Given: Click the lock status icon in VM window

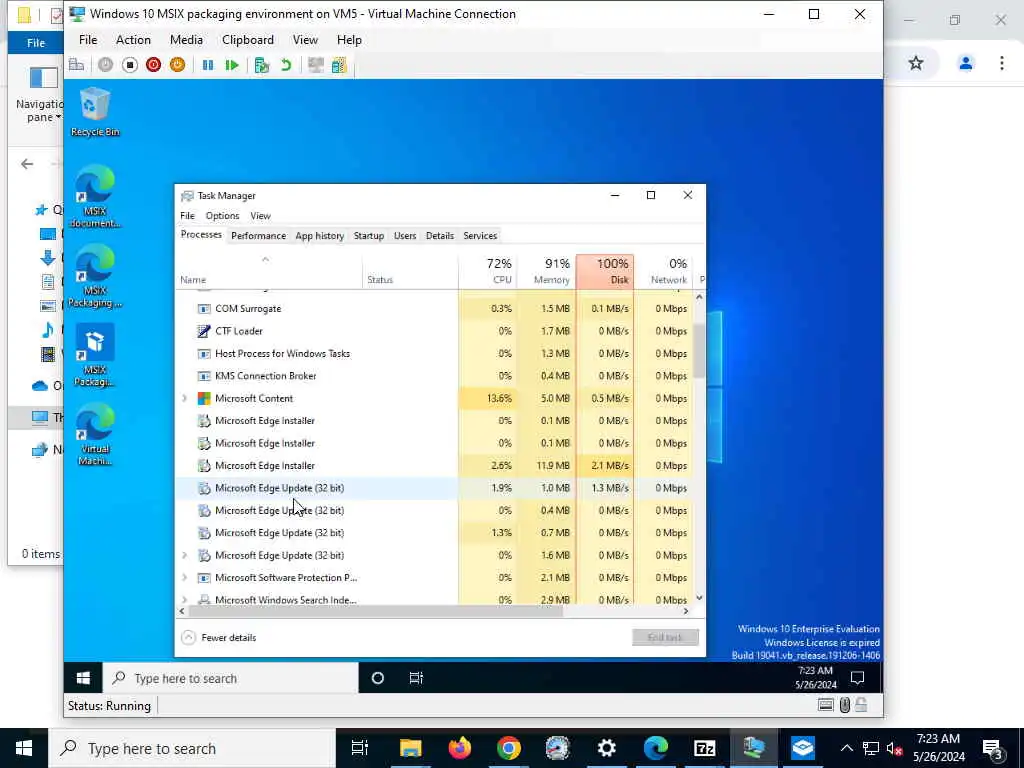Looking at the screenshot, I should click(x=861, y=705).
